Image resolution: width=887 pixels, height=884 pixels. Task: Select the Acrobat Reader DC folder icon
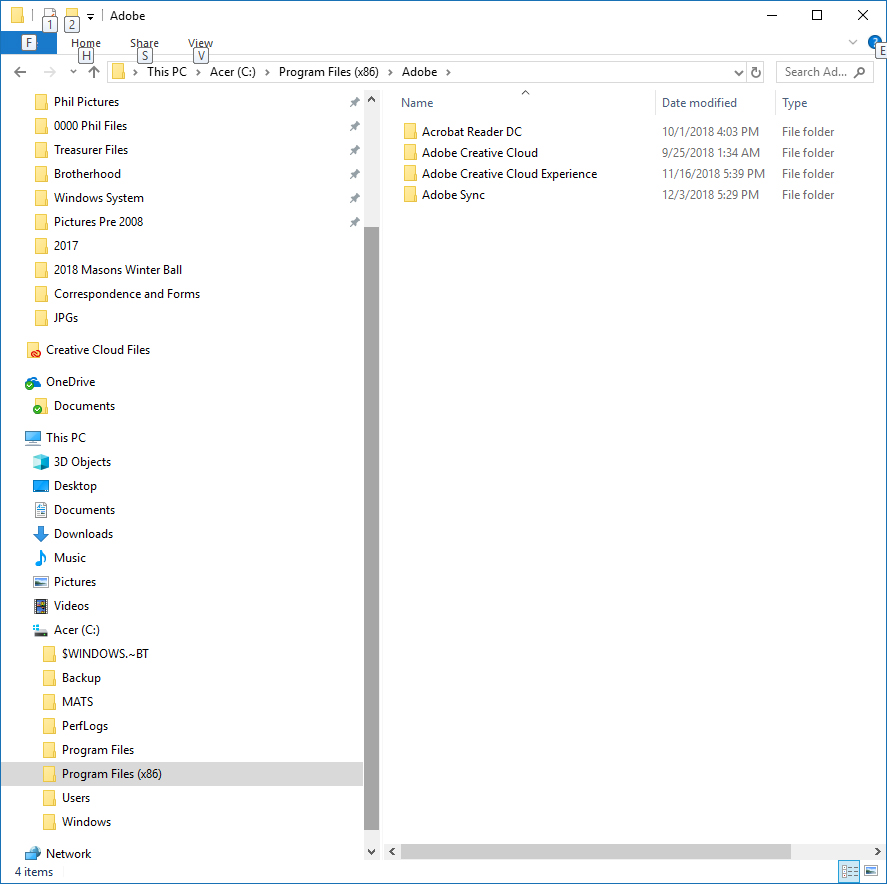coord(410,132)
